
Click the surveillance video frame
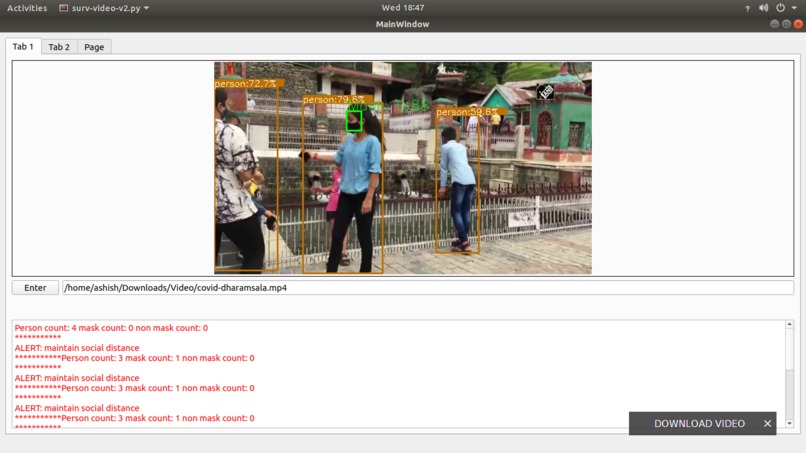(x=402, y=168)
